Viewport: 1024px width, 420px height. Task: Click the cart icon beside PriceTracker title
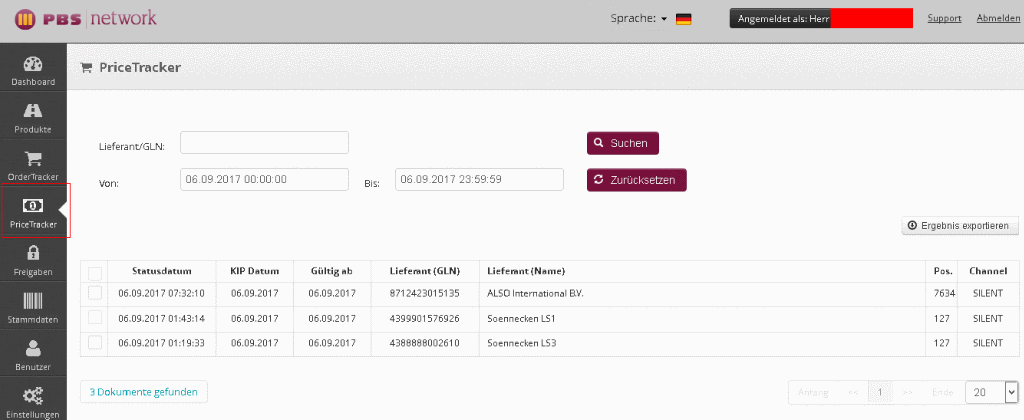pos(86,67)
